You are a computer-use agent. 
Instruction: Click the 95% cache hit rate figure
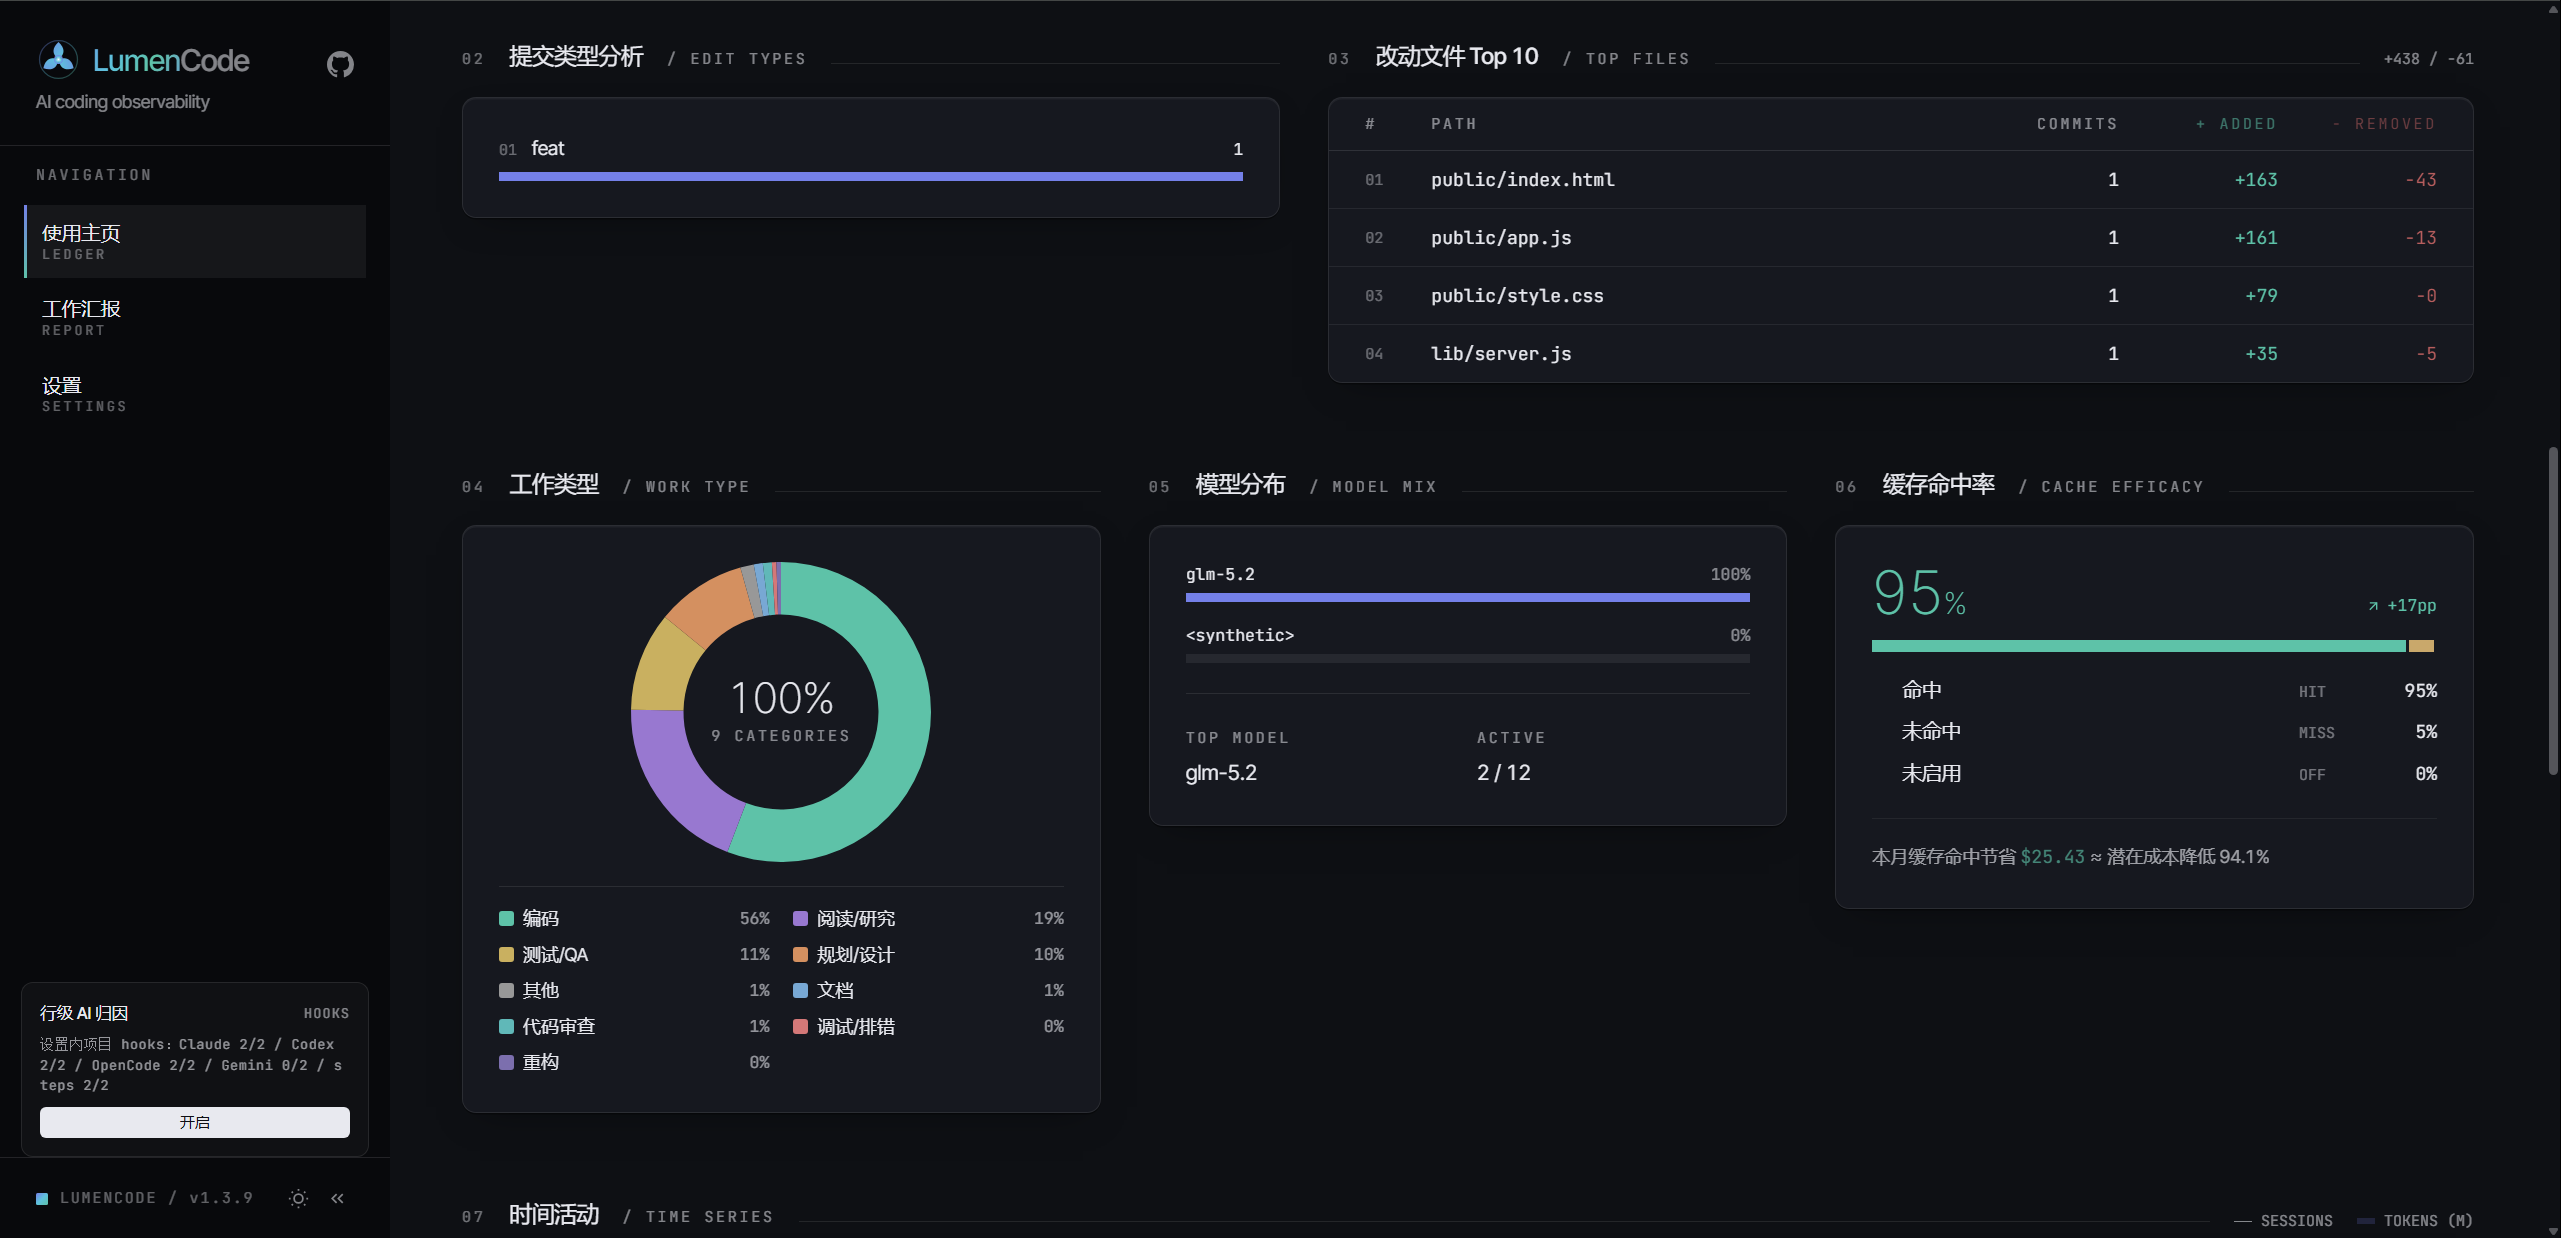tap(1919, 593)
